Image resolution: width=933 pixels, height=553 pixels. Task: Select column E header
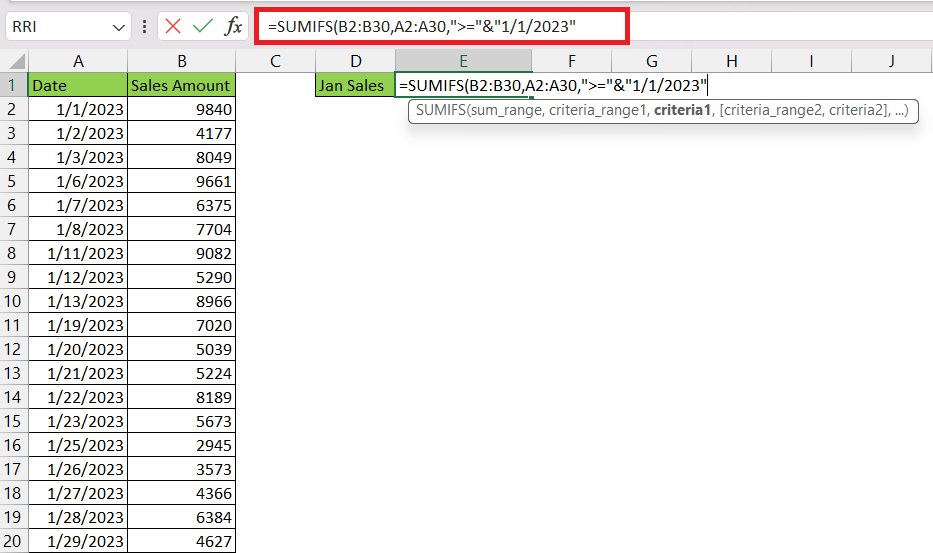pyautogui.click(x=463, y=61)
